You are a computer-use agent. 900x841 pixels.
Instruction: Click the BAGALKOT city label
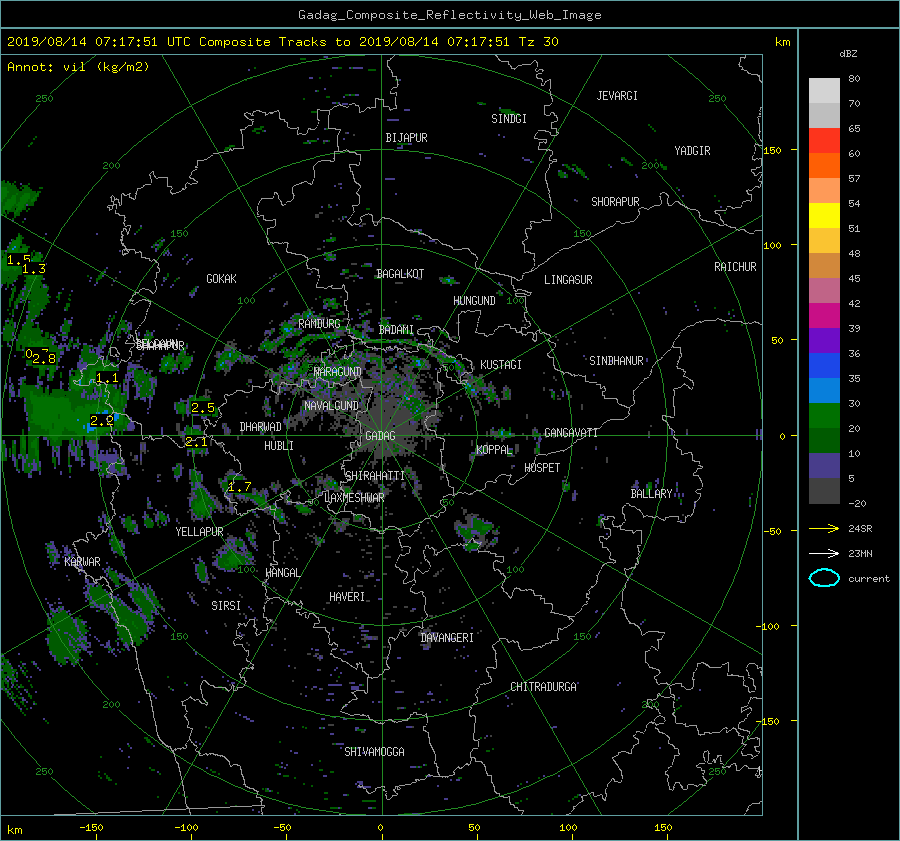point(400,274)
